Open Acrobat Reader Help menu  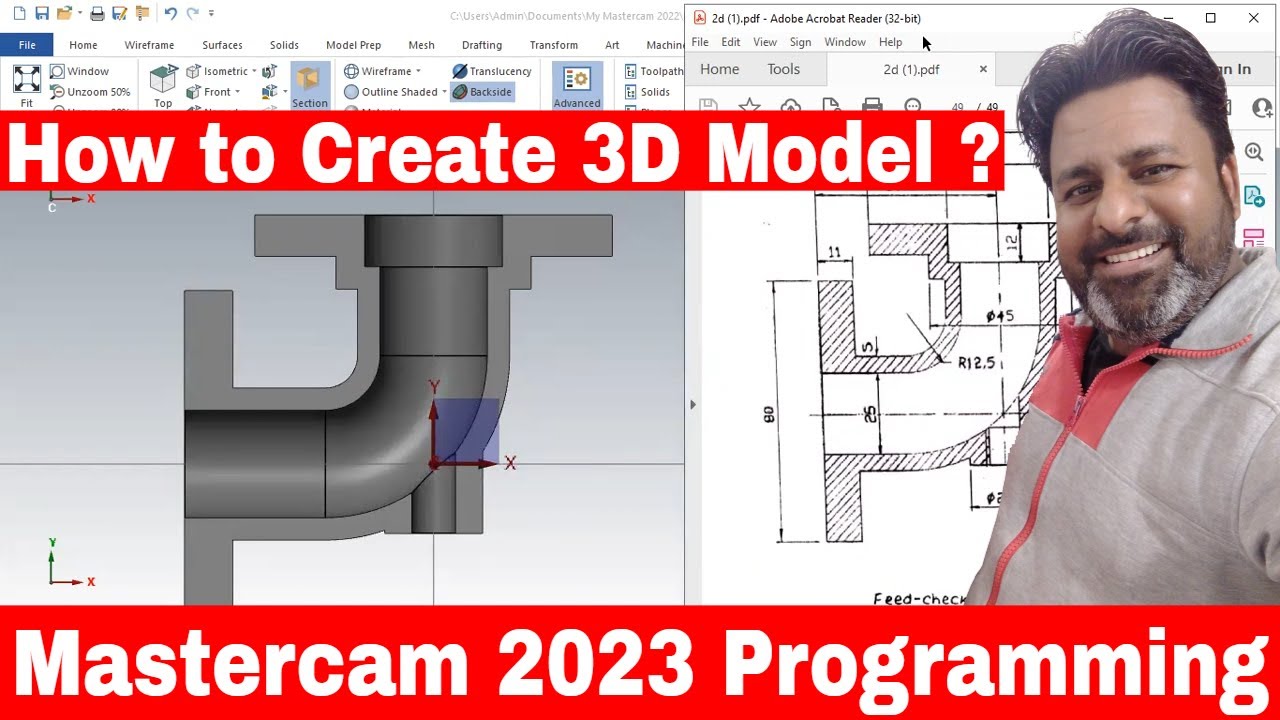coord(890,42)
